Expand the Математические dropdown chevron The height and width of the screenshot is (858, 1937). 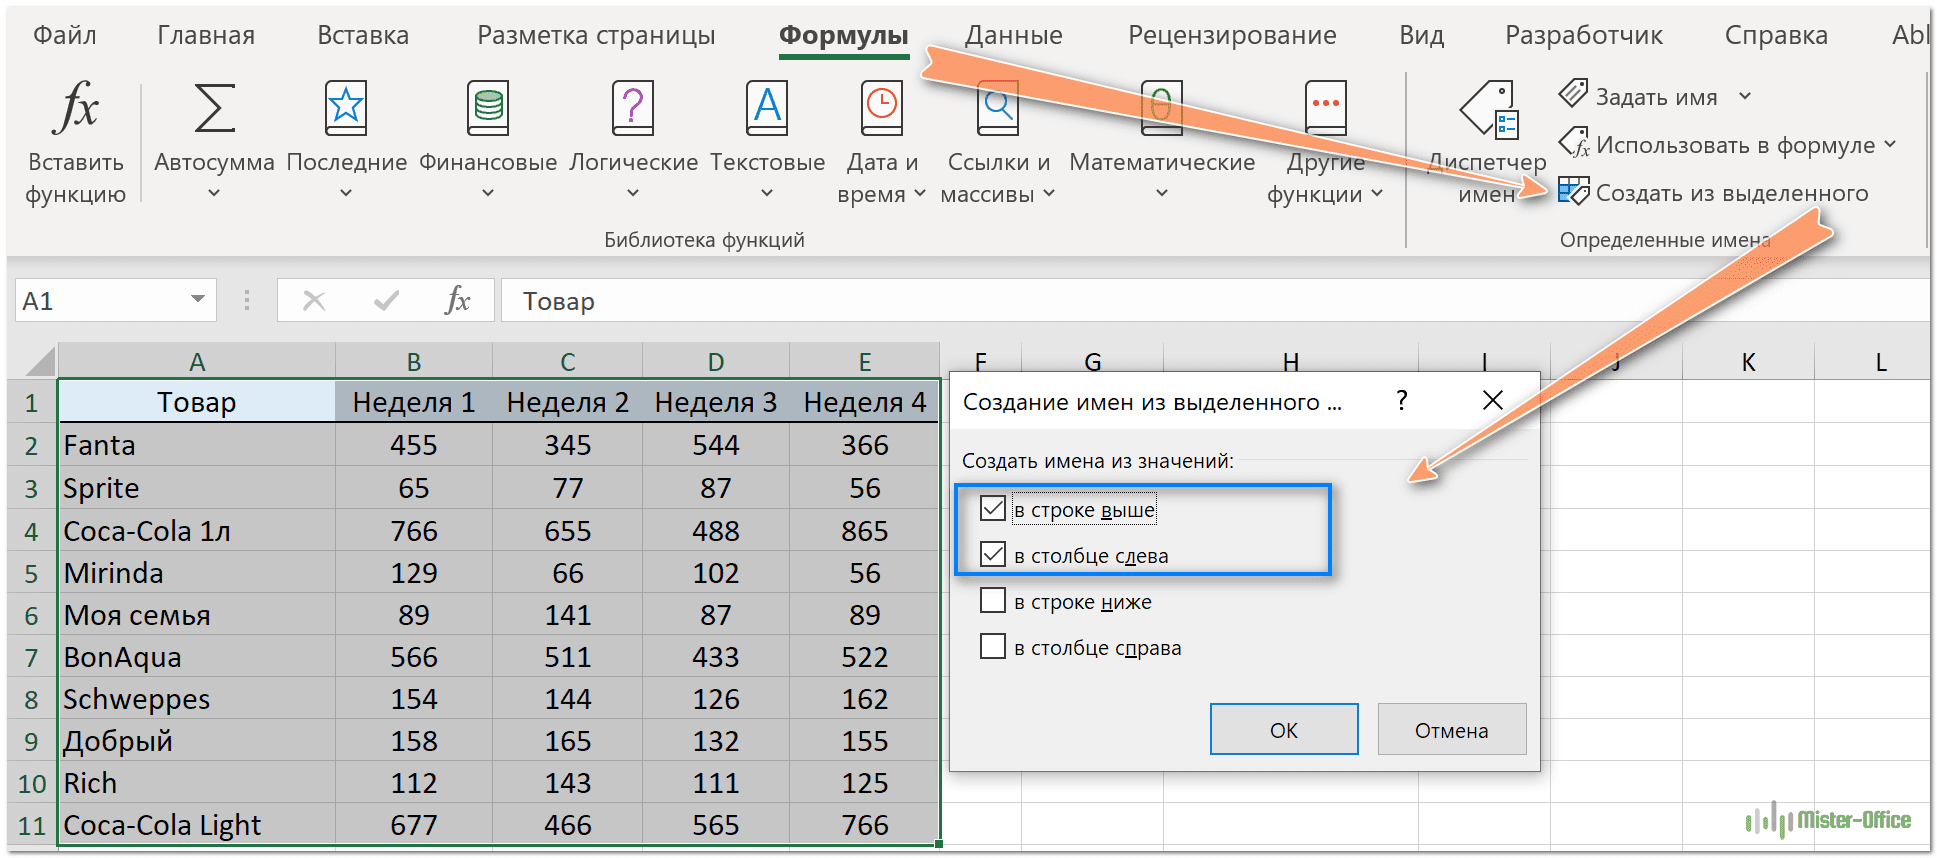1162,193
